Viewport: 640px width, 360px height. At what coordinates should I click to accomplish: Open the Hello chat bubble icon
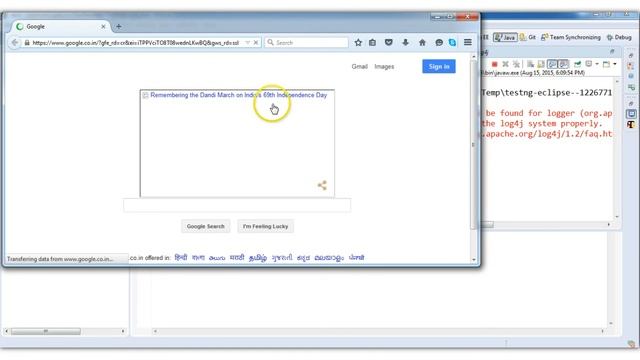coord(439,42)
